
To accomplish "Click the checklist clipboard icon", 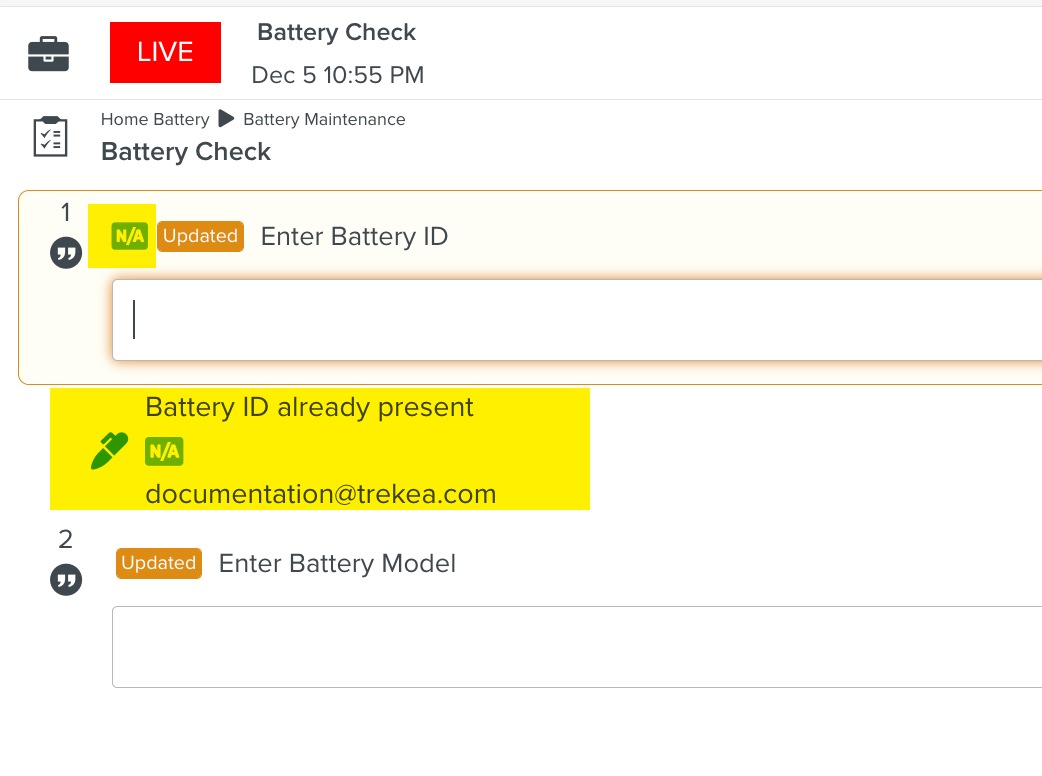I will coord(50,137).
